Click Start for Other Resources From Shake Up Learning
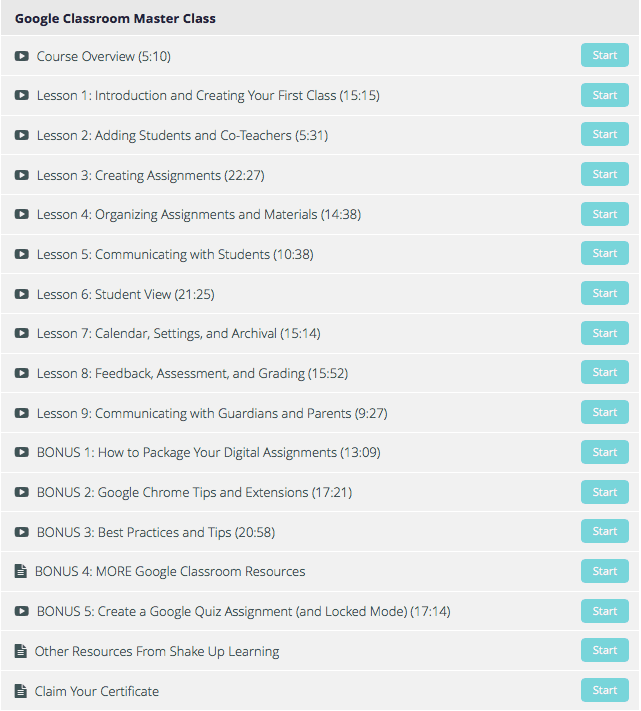Screen dimensions: 641x711 point(605,650)
